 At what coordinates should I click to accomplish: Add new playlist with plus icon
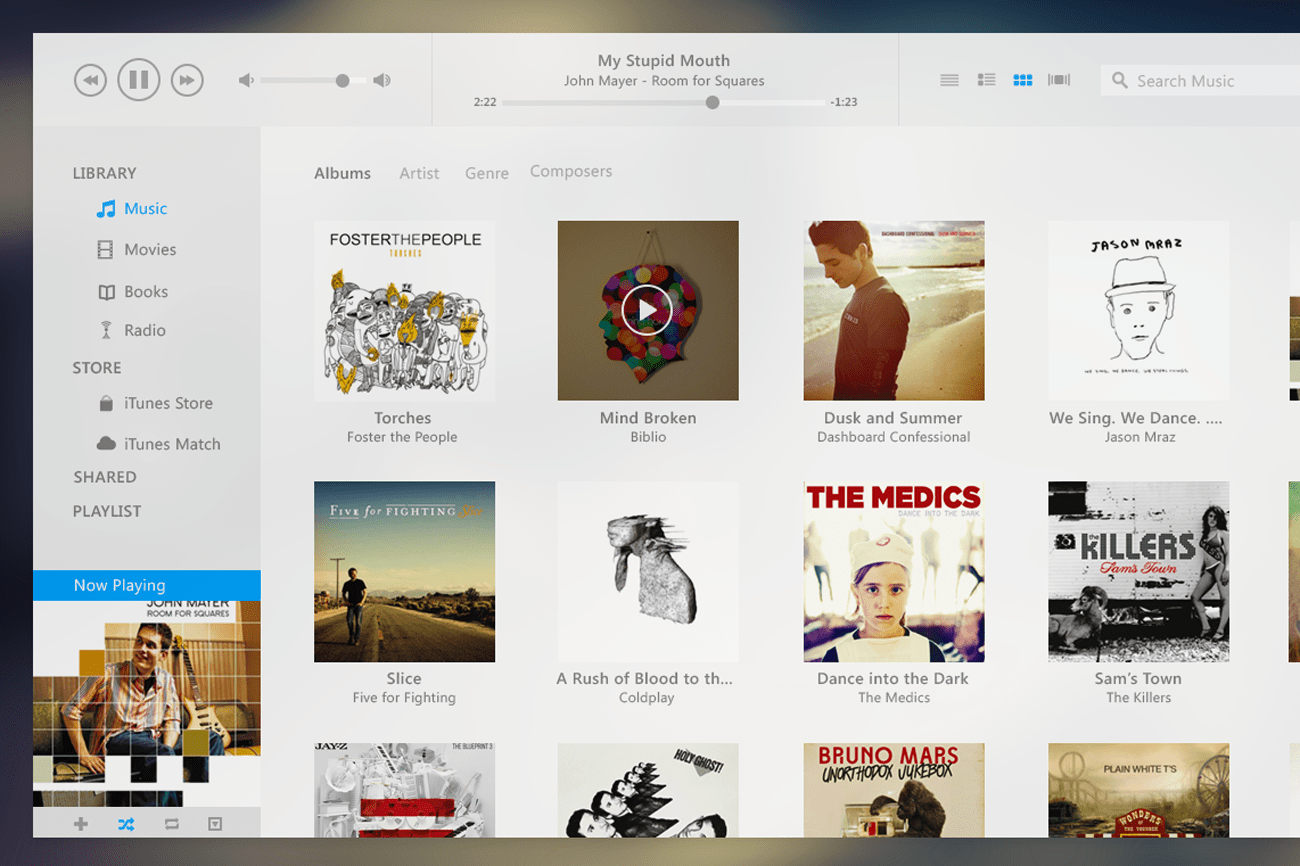(x=81, y=824)
